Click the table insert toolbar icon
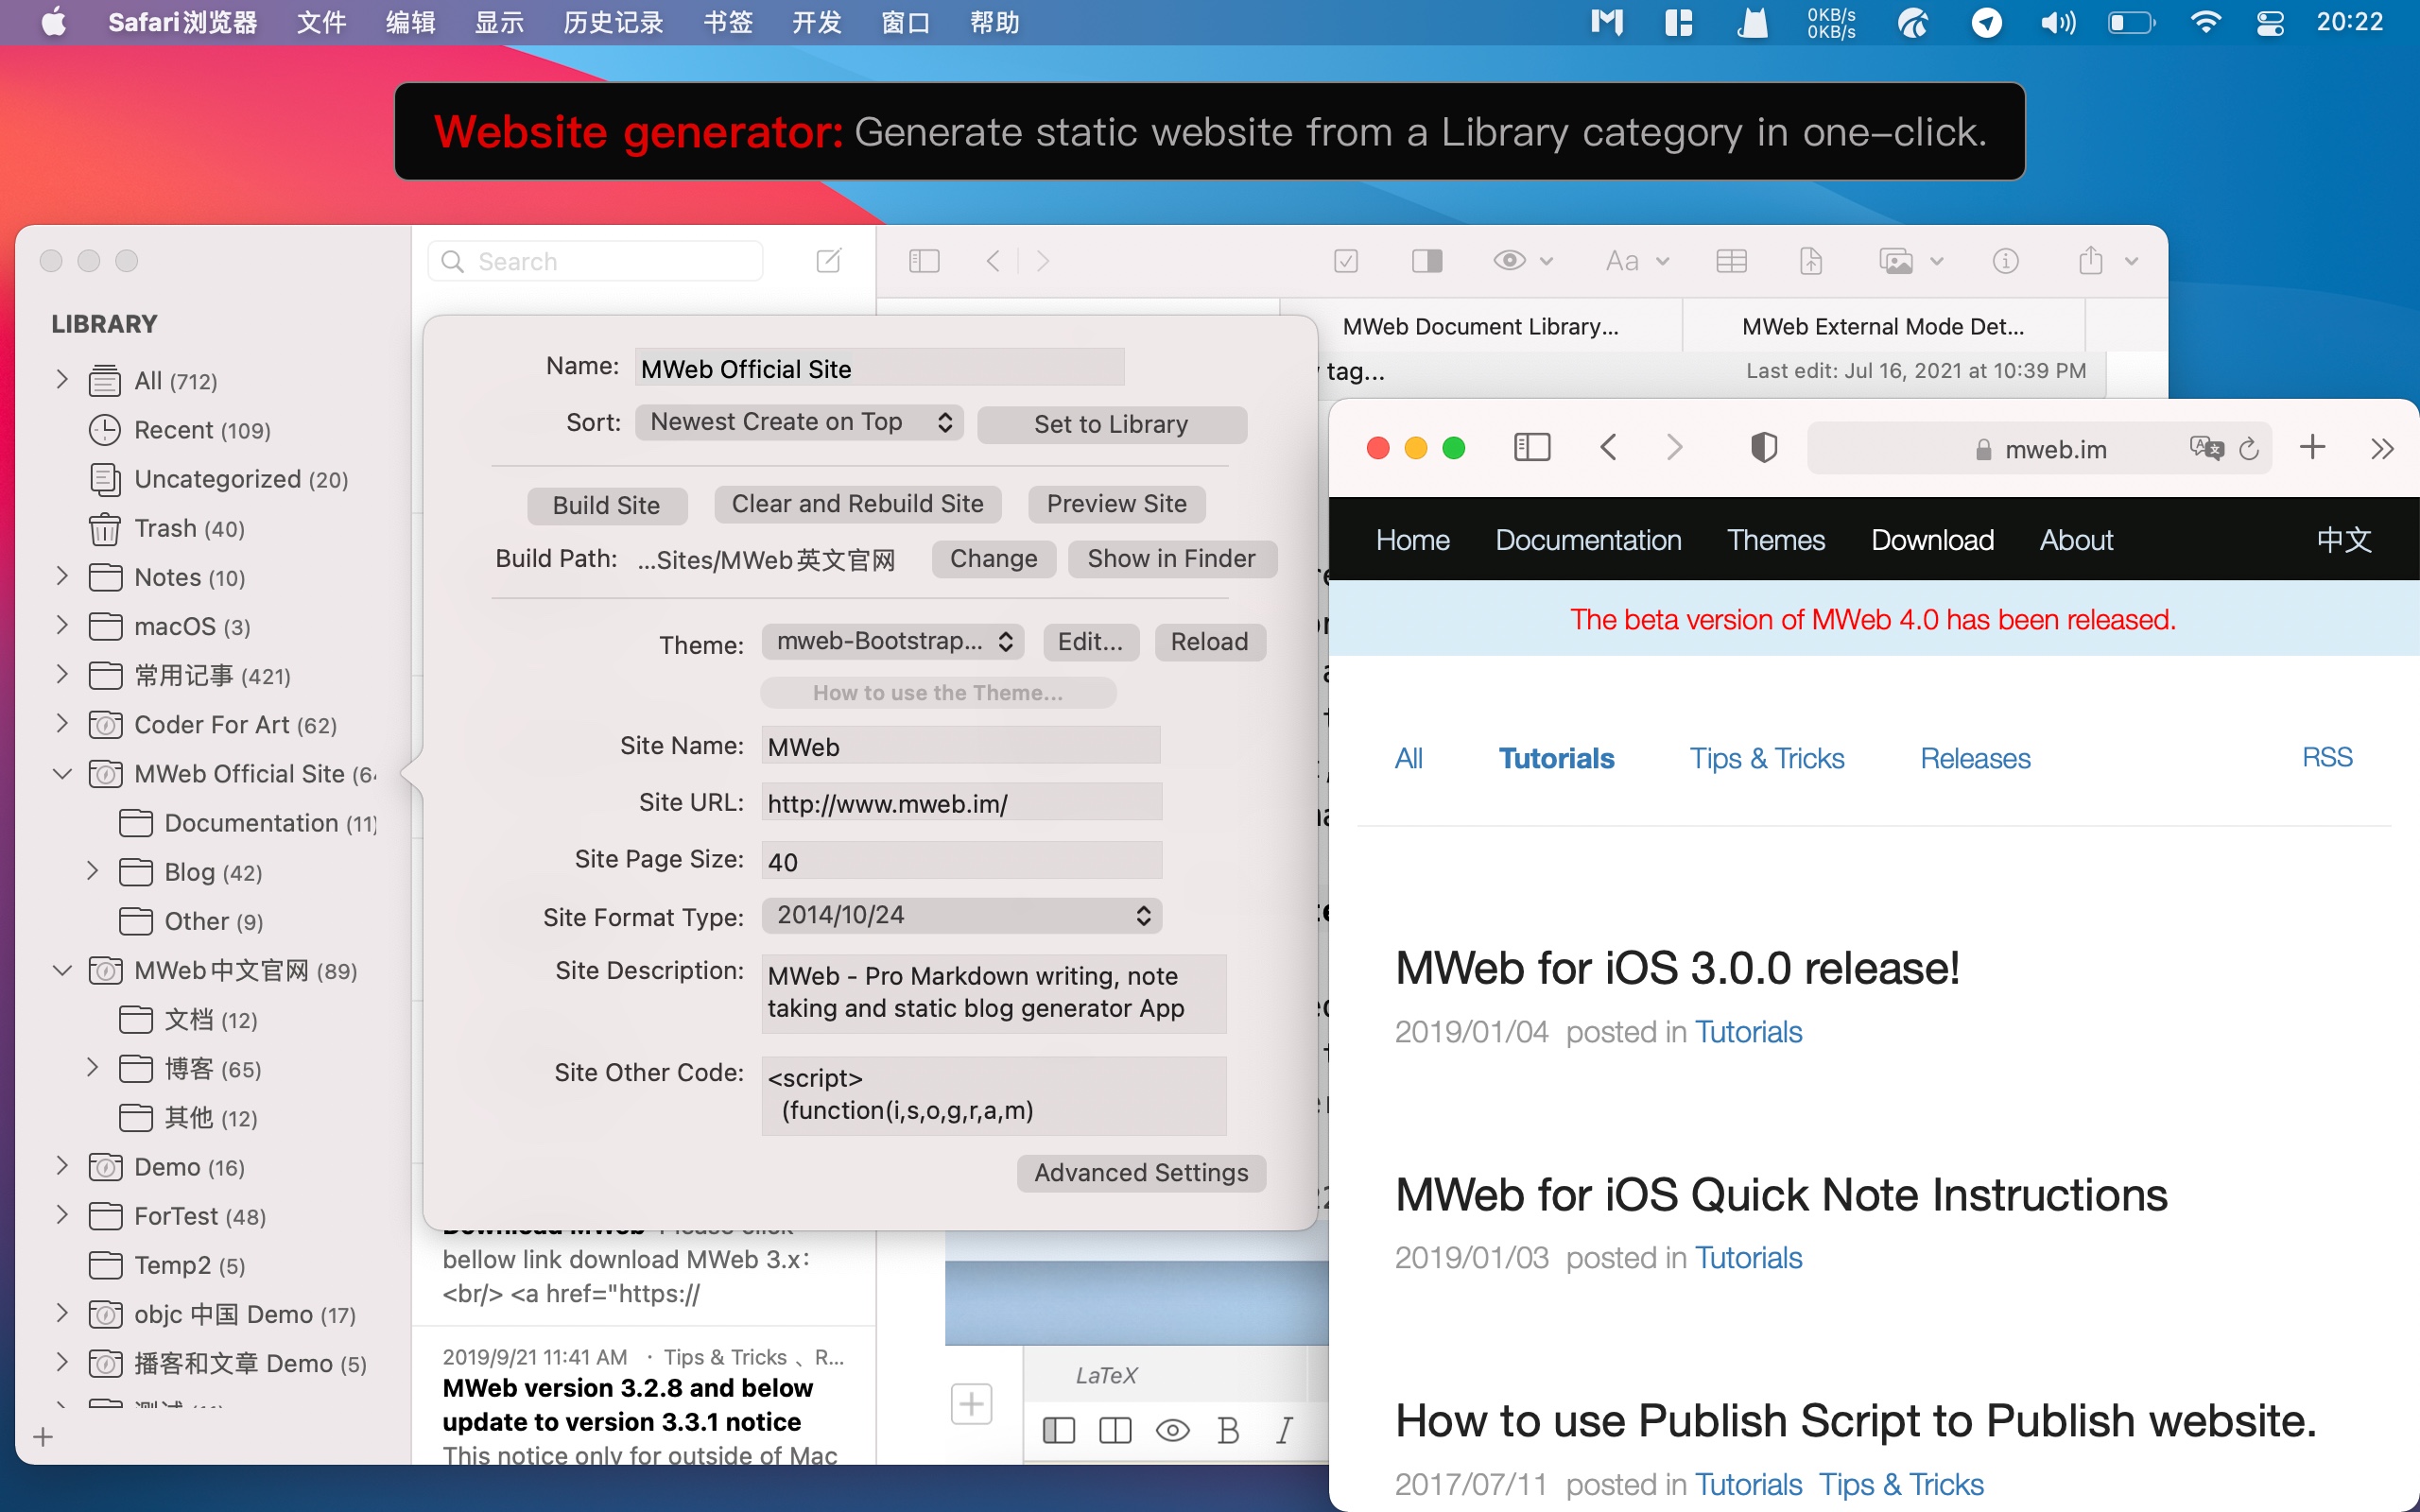2420x1512 pixels. point(1731,261)
